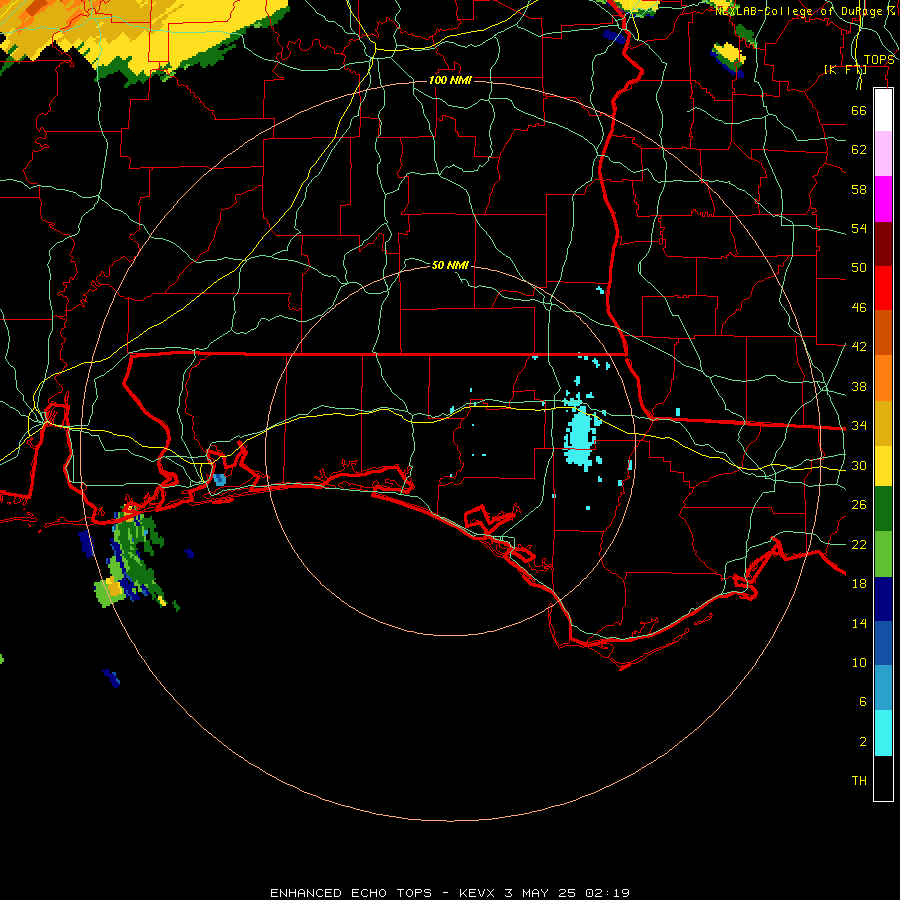Click the light green legend swatch
Viewport: 900px width, 900px height.
883,554
